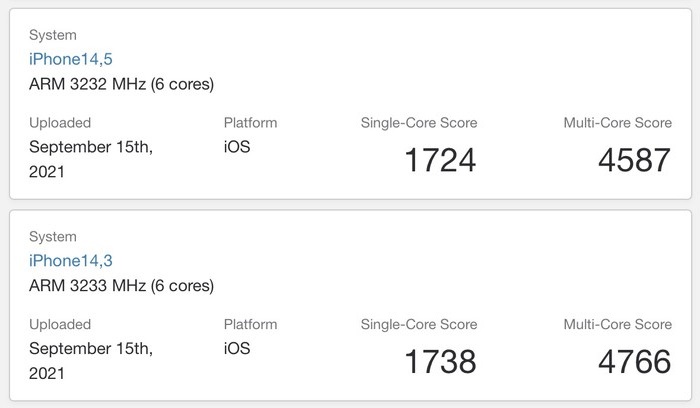This screenshot has height=408, width=700.
Task: Click the iOS platform value for iPhone14,3
Action: (x=237, y=349)
